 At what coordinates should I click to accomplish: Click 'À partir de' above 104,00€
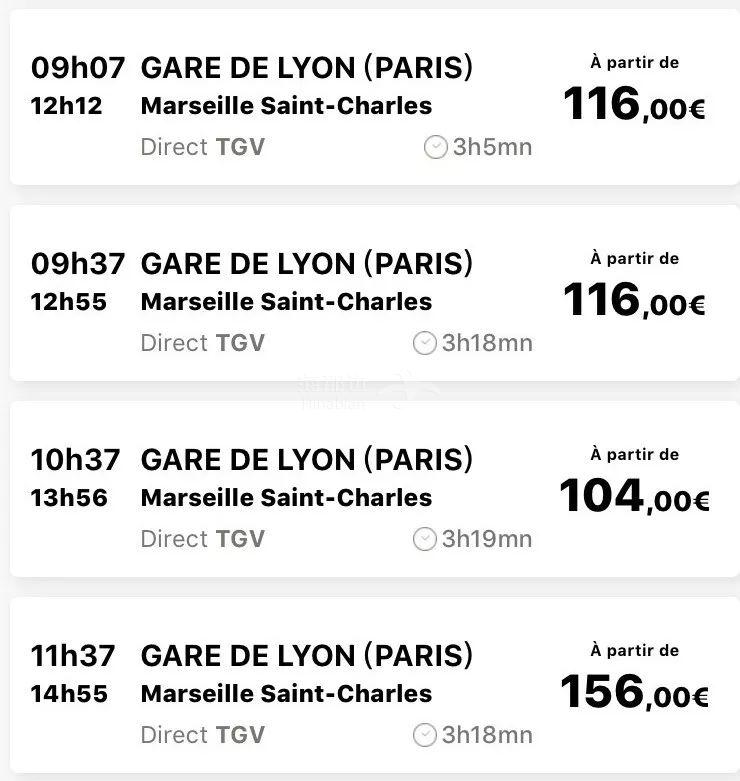[x=634, y=454]
